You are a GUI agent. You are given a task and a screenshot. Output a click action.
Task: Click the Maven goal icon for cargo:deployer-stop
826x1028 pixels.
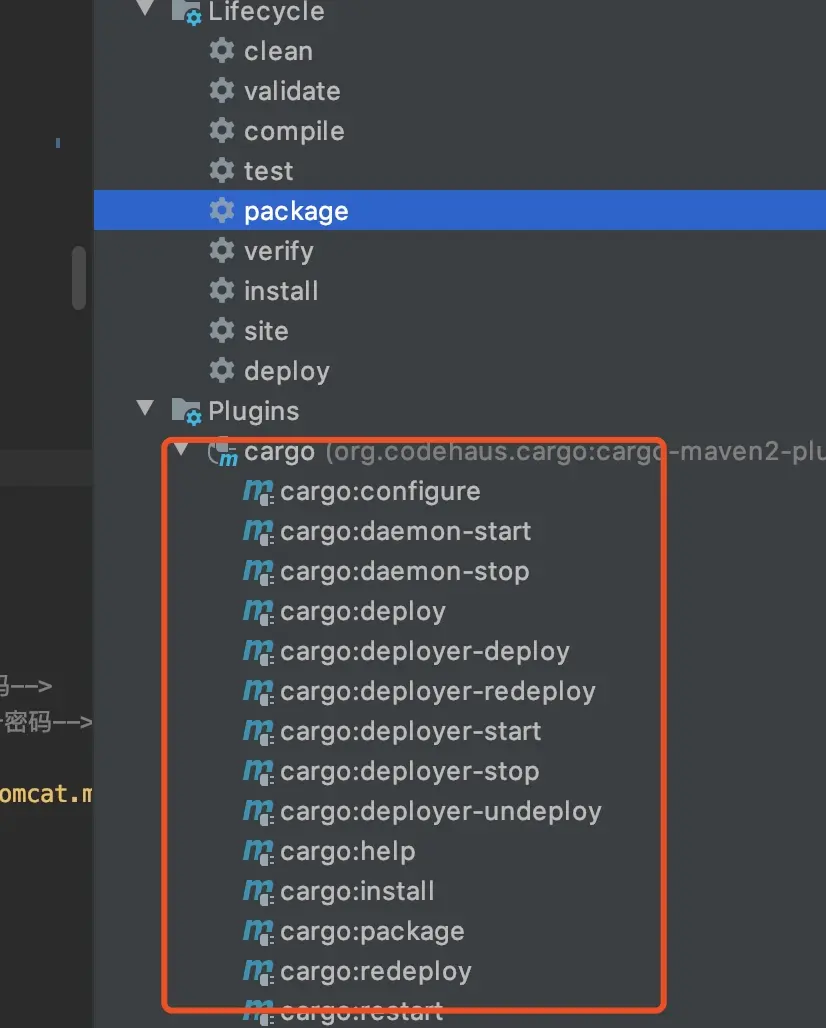[258, 772]
